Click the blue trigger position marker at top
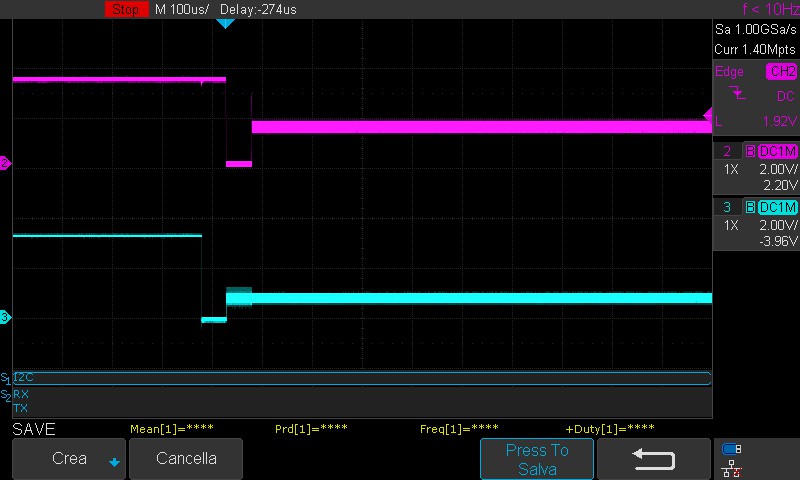The image size is (800, 480). pos(225,22)
